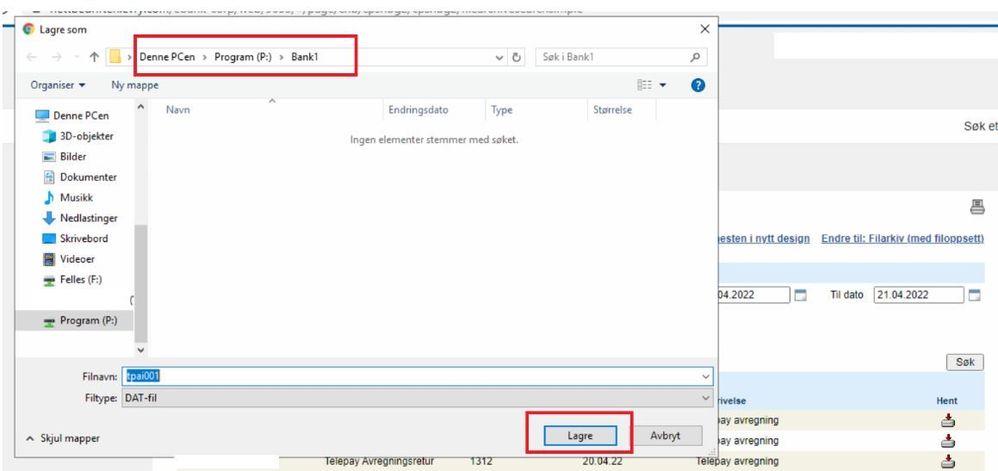This screenshot has height=471, width=998.
Task: Click Bank1 in breadcrumb path
Action: (305, 57)
